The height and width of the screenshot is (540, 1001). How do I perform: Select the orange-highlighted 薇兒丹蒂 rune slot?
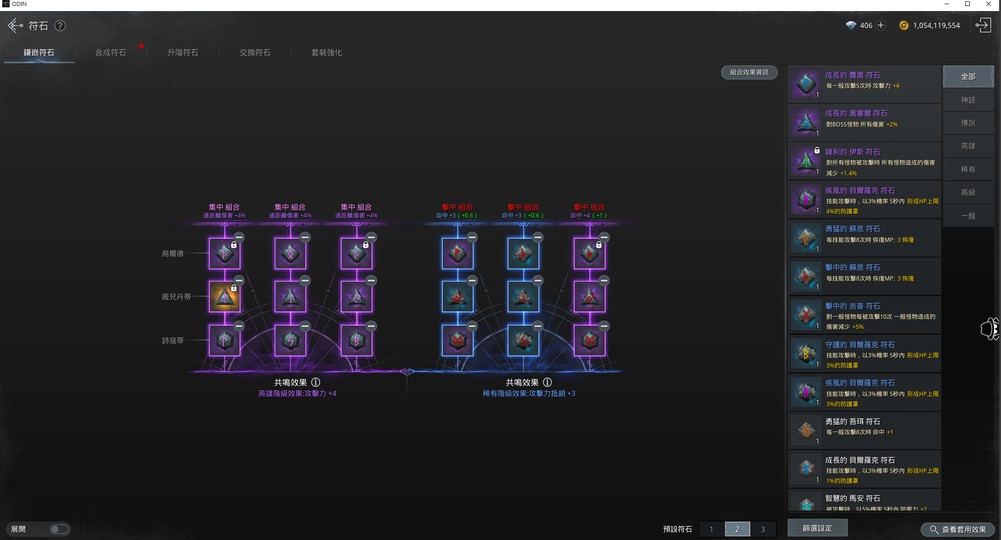(x=225, y=297)
